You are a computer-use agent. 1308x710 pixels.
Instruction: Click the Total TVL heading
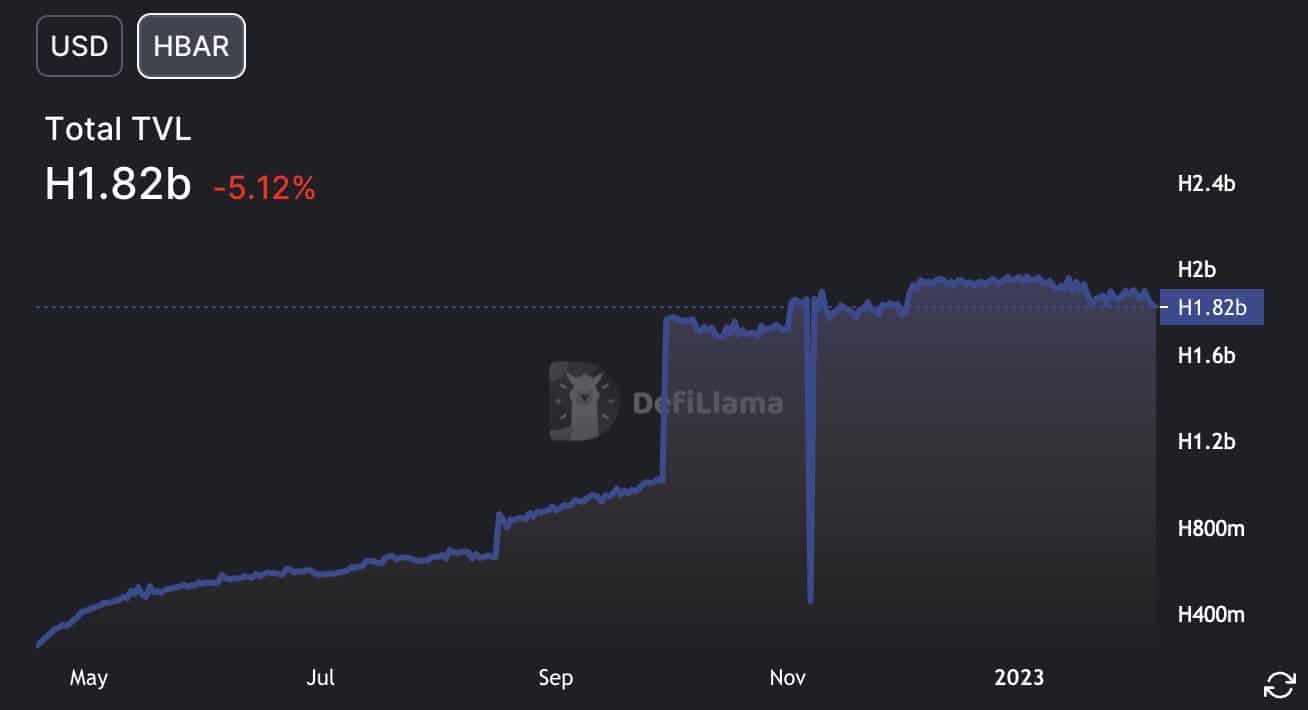click(118, 129)
